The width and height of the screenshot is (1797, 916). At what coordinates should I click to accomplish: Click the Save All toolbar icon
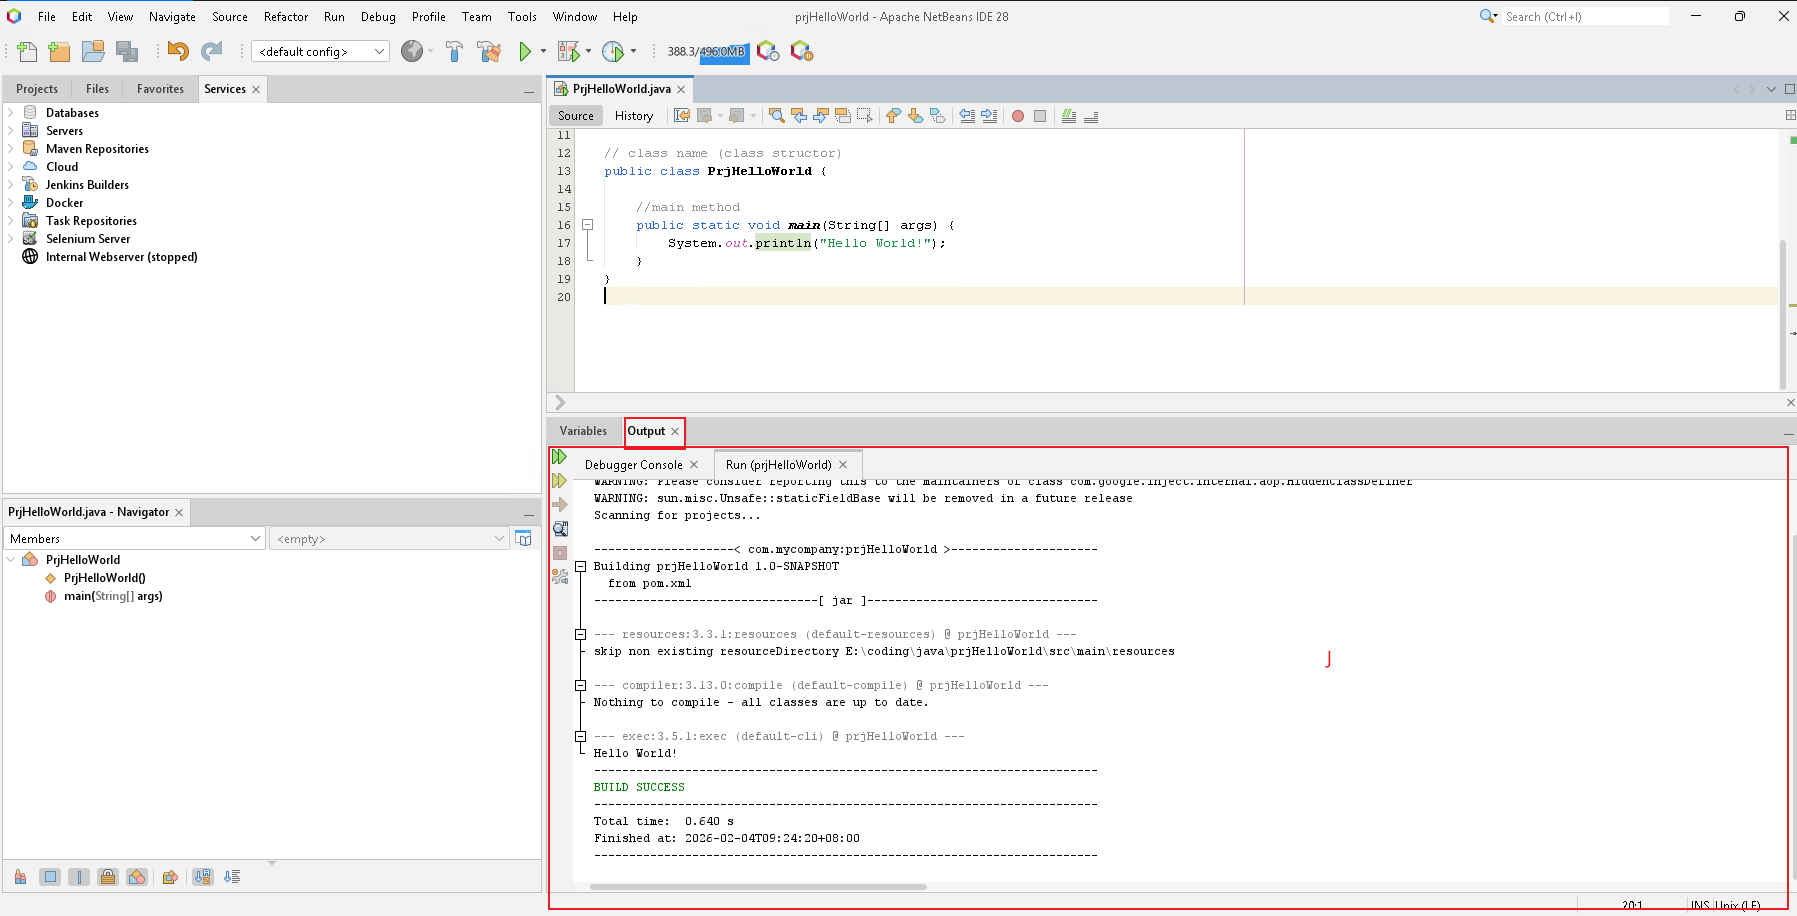[x=127, y=52]
